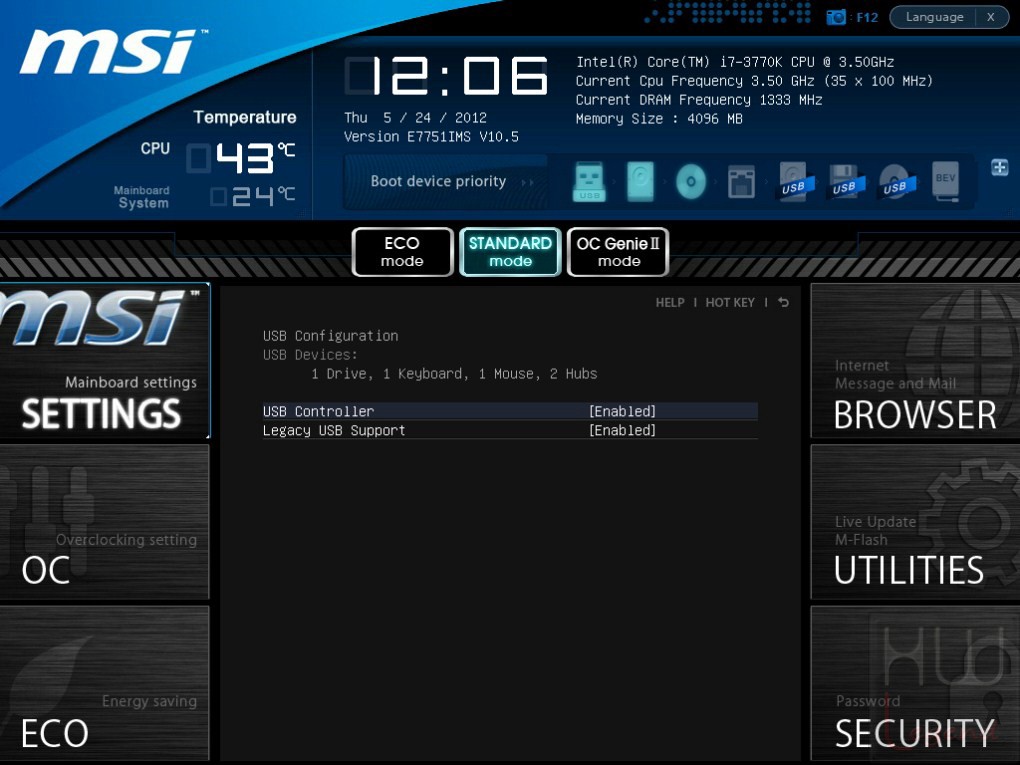Click the HELP link
Screen dimensions: 1020x765
point(670,302)
